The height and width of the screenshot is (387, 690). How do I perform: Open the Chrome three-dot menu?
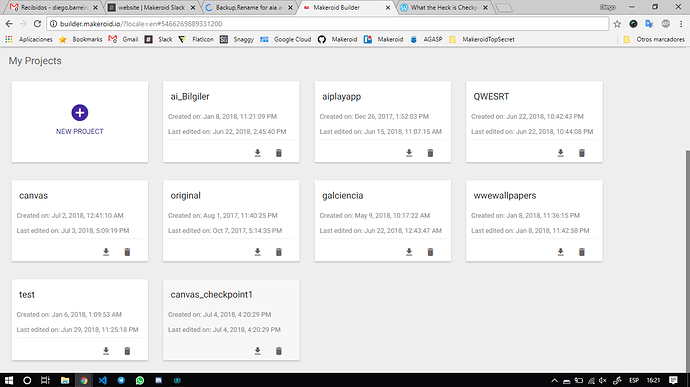point(681,24)
